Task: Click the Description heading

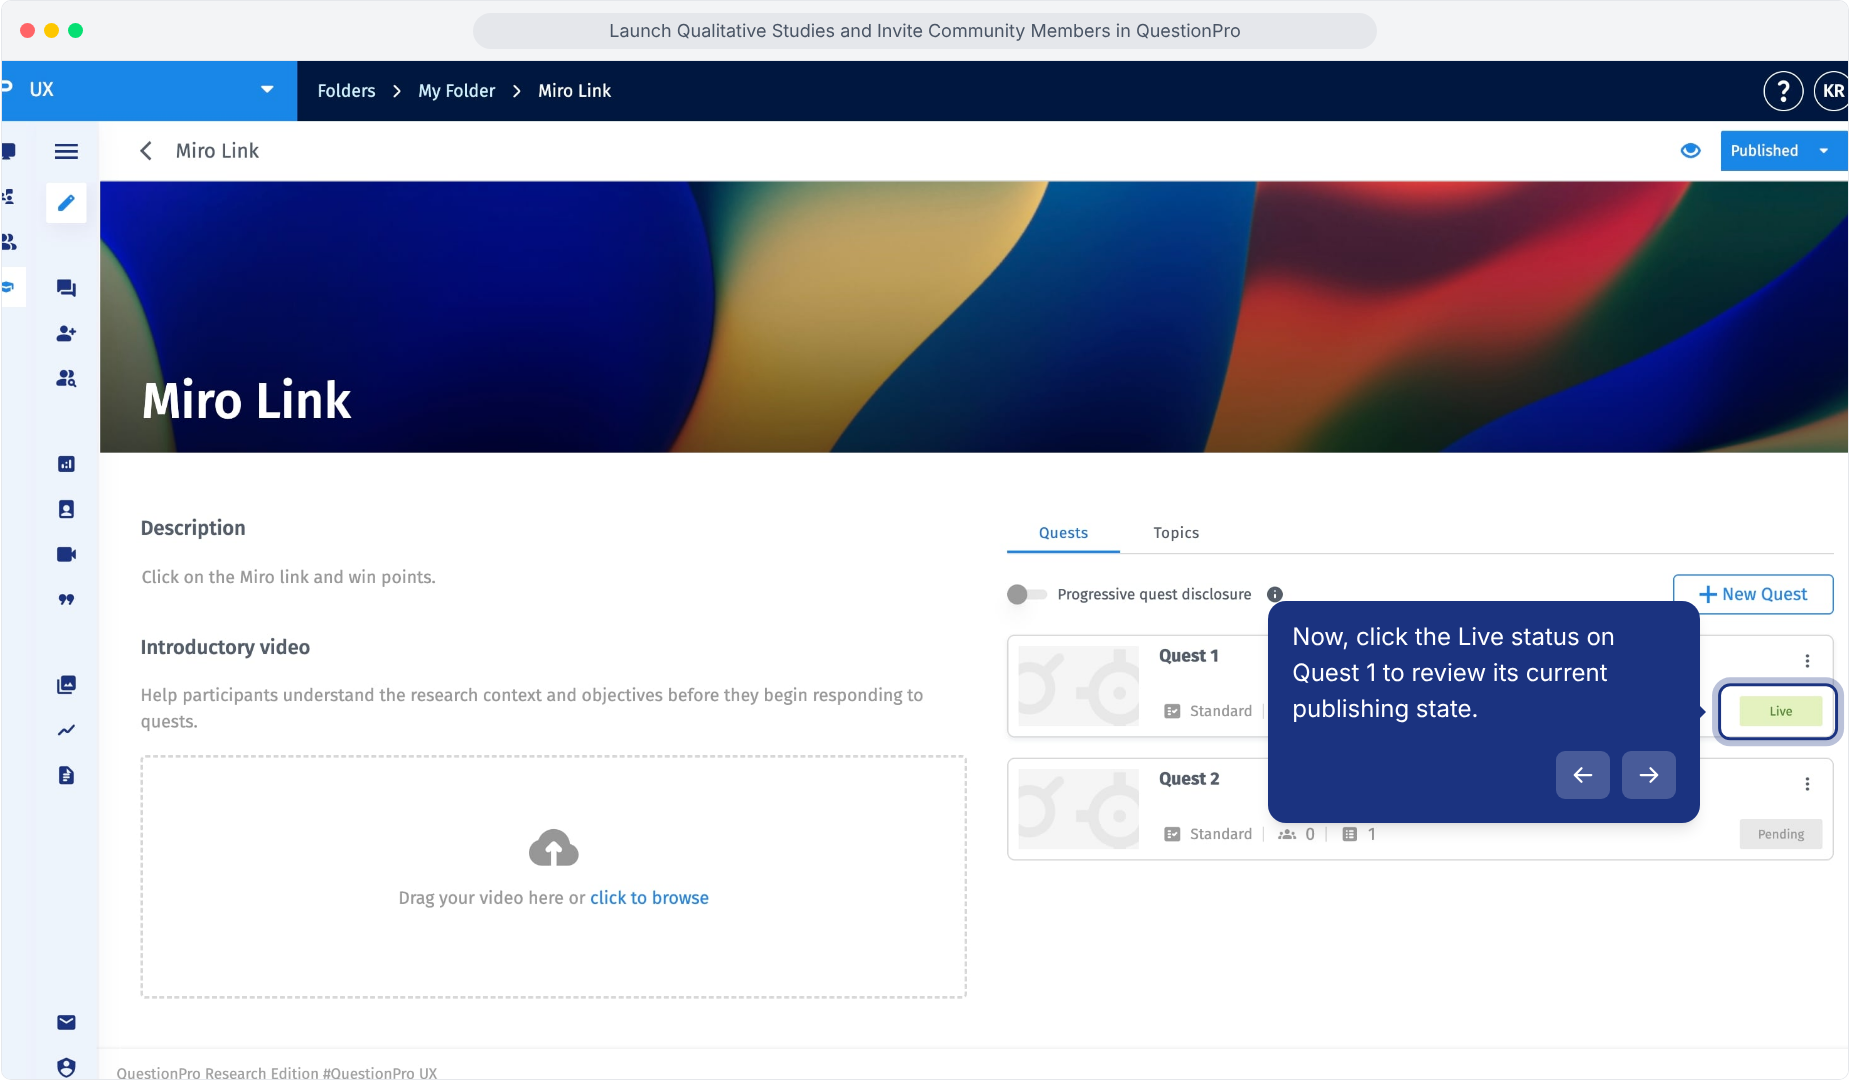Action: pos(193,528)
